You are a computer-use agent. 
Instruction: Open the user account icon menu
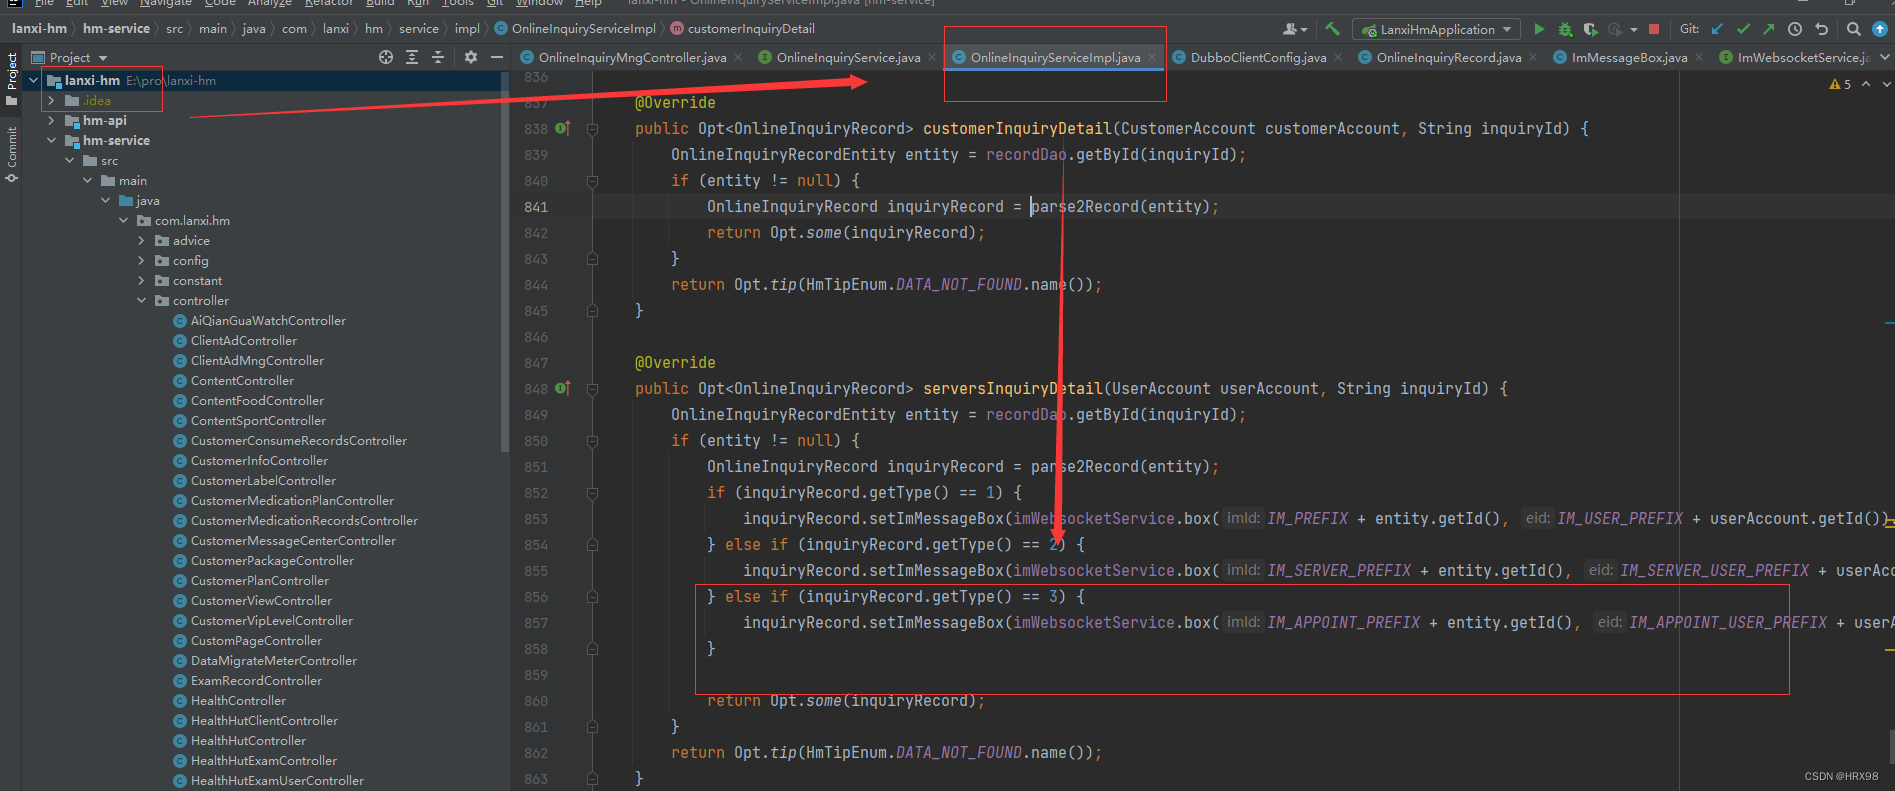click(1294, 29)
